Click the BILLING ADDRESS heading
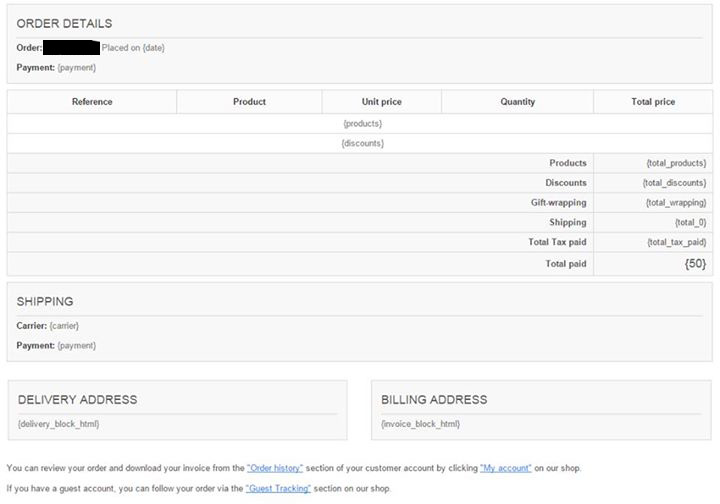This screenshot has width=720, height=504. pos(434,400)
